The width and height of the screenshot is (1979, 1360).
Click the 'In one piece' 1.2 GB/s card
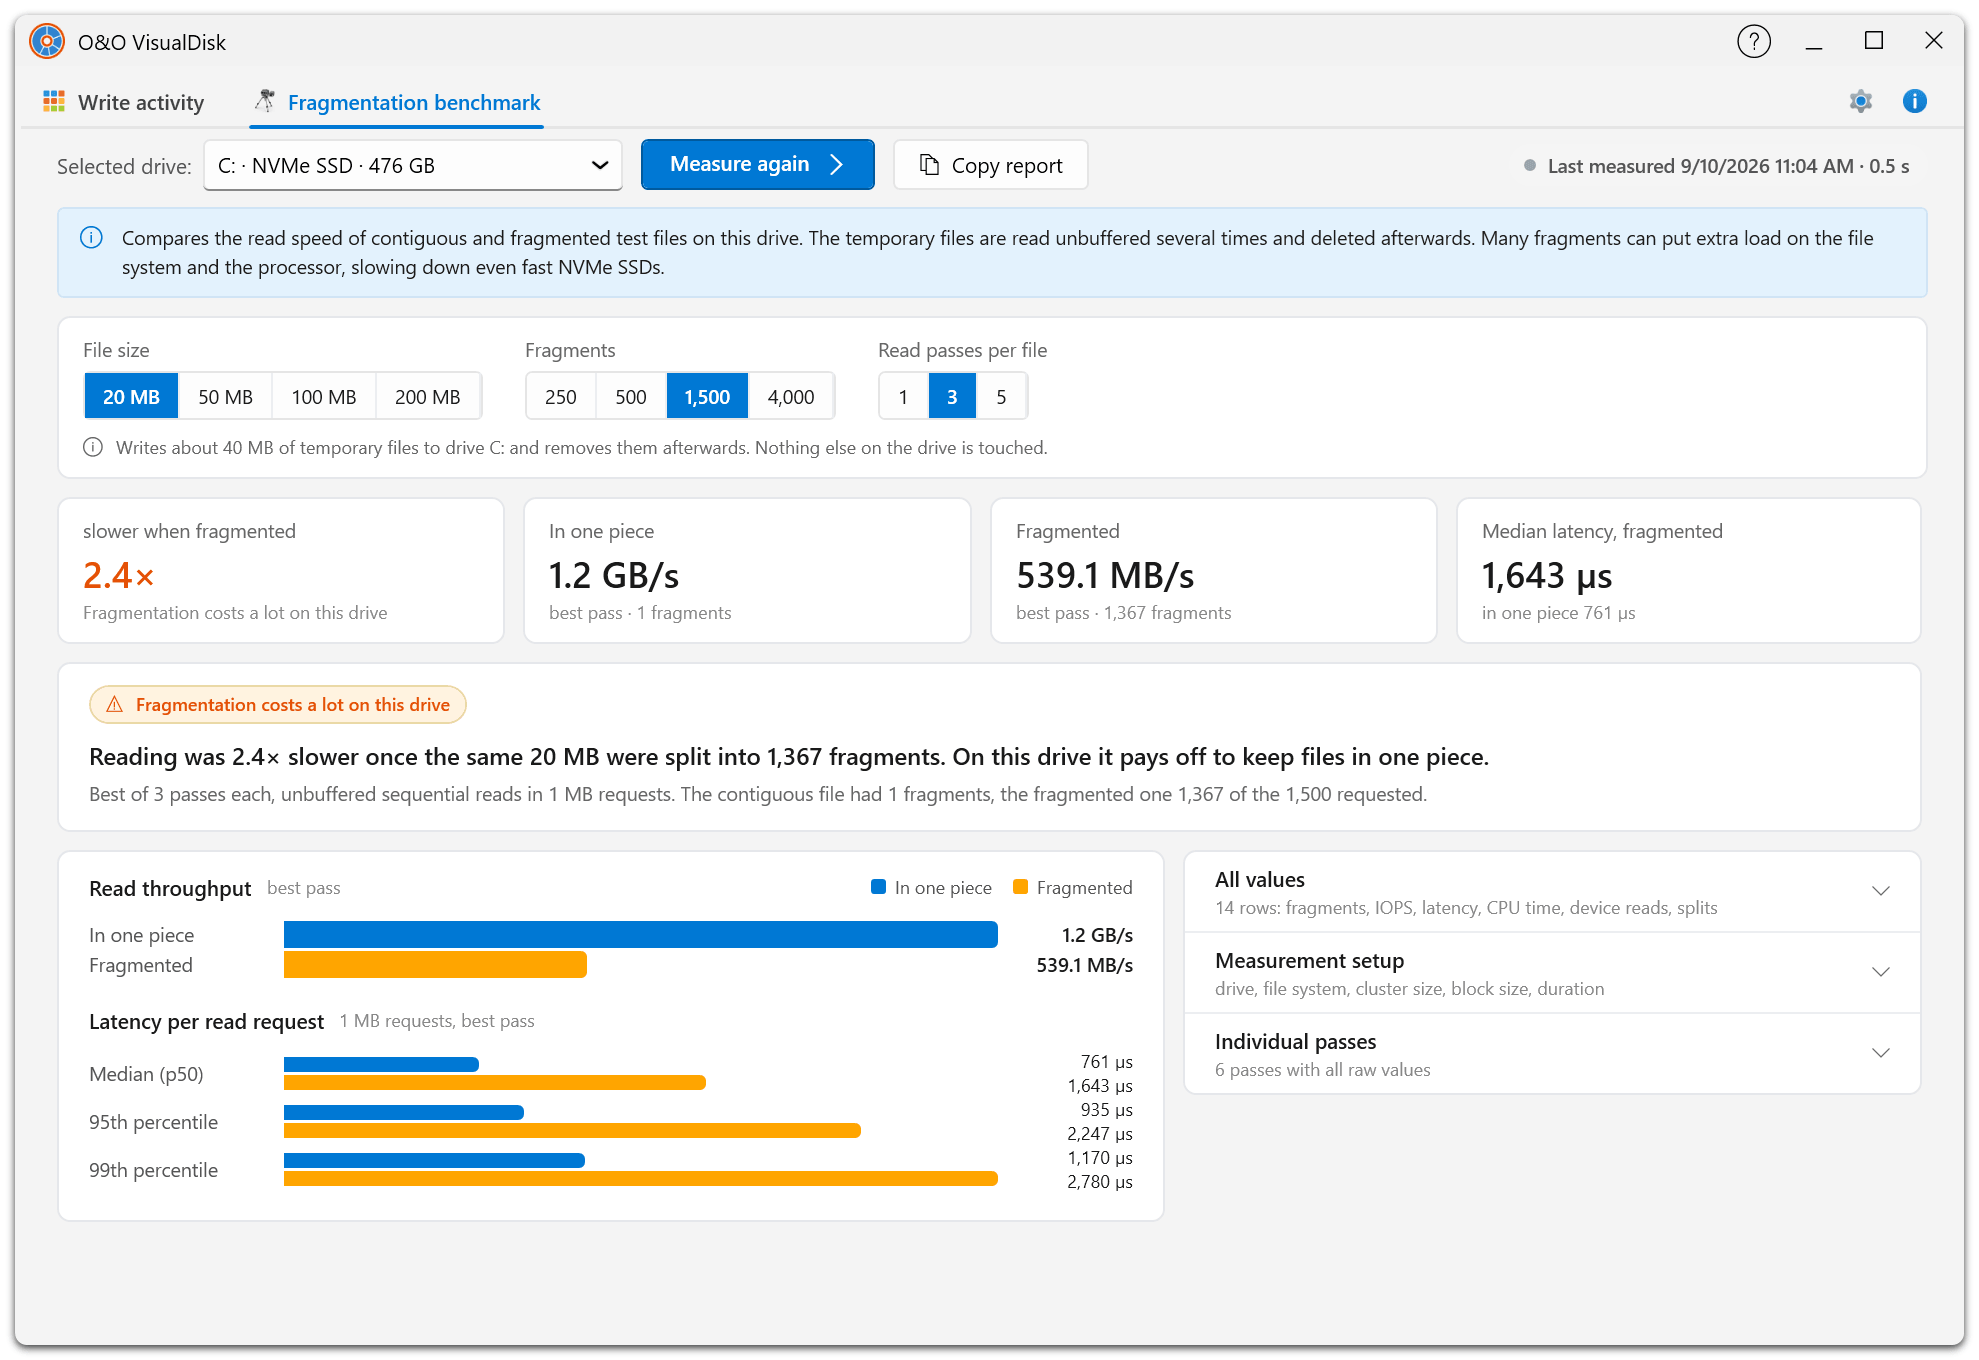click(x=747, y=570)
